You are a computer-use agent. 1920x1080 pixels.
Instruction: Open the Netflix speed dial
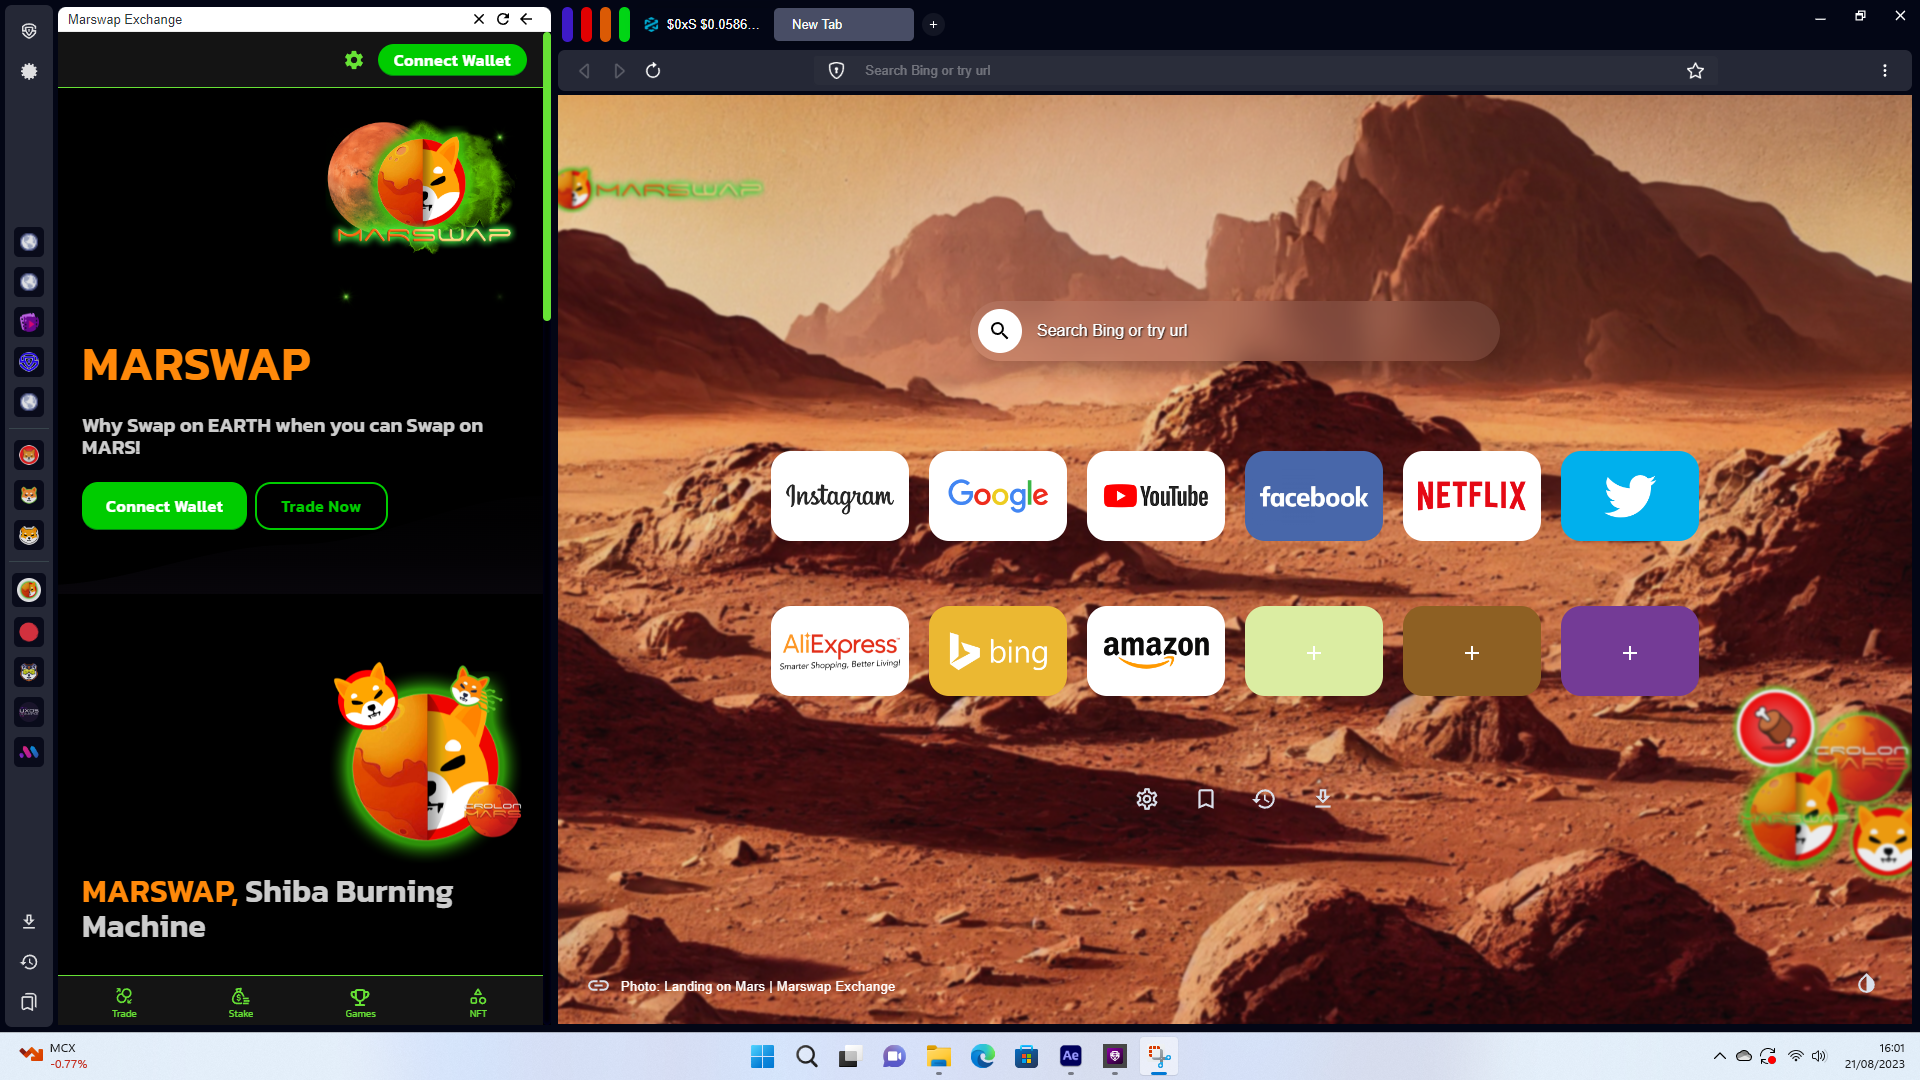[1472, 496]
